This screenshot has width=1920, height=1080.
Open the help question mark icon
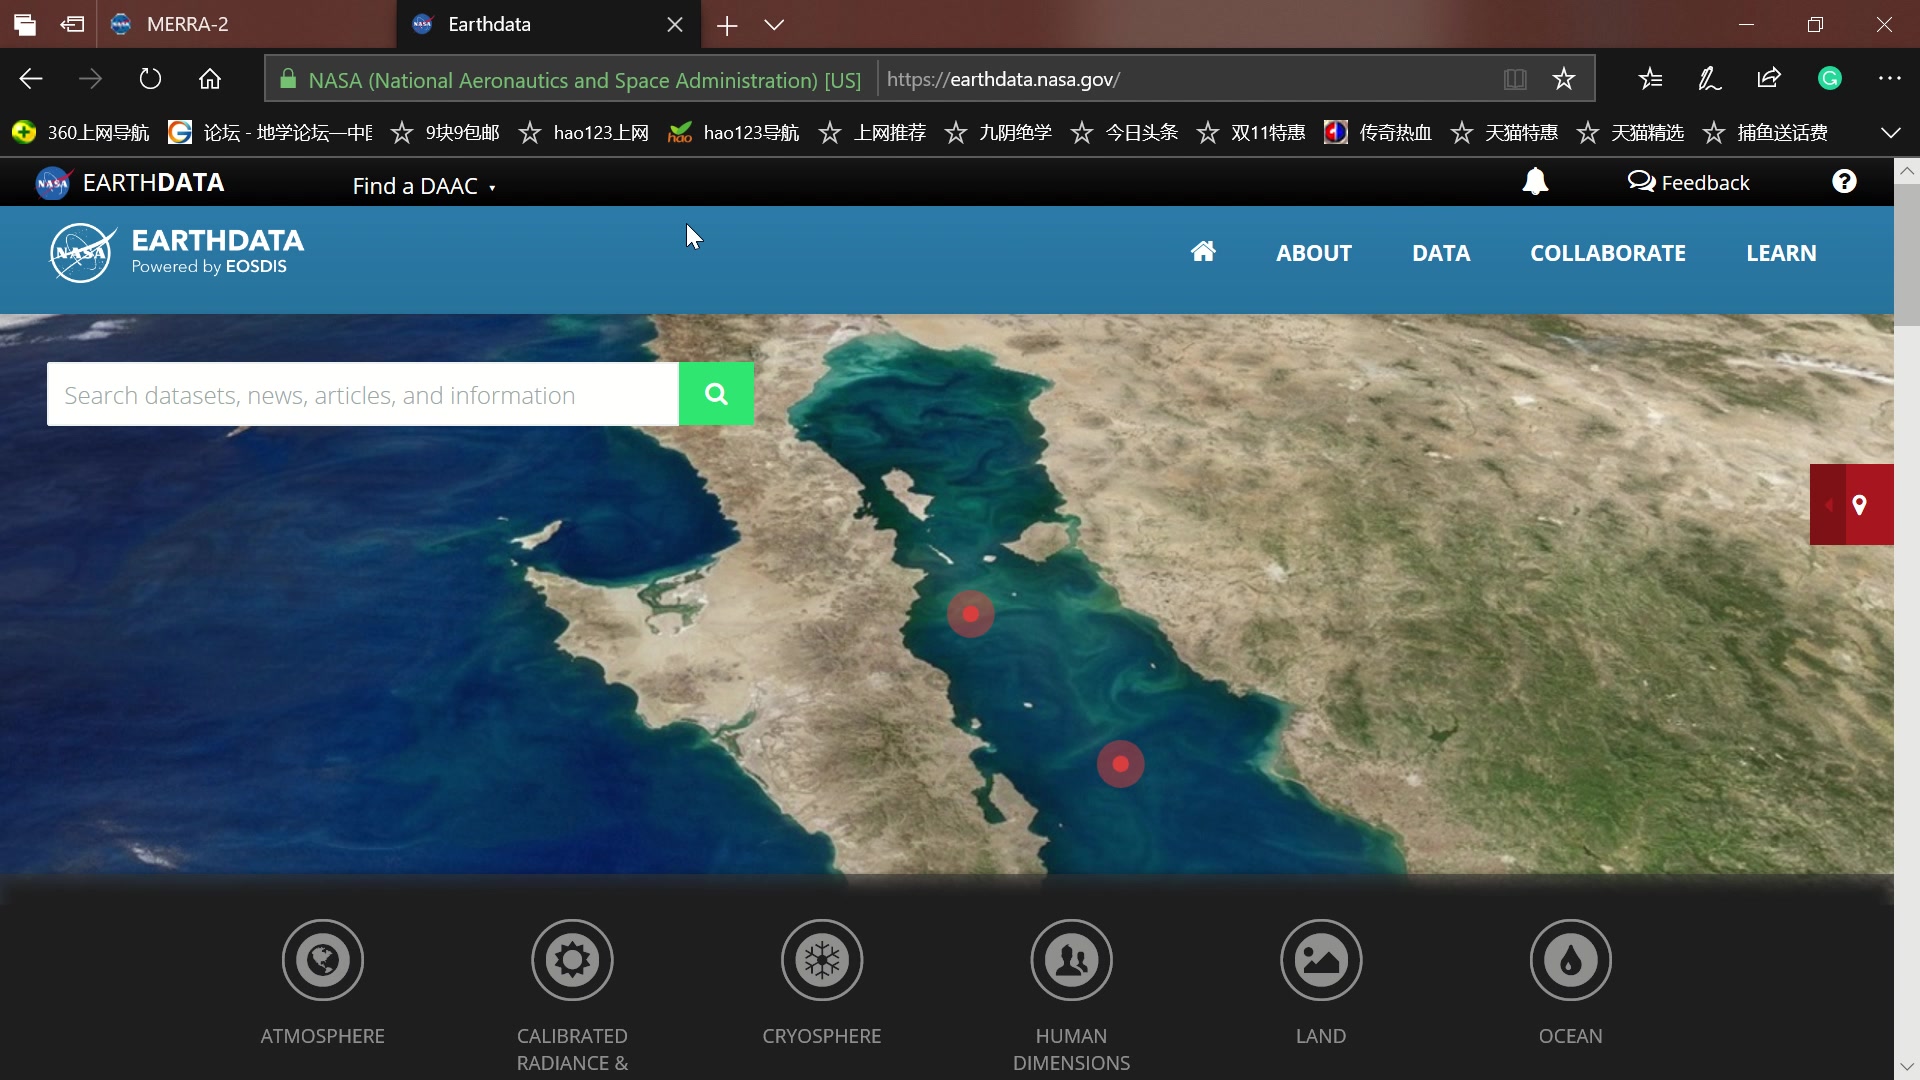tap(1844, 181)
